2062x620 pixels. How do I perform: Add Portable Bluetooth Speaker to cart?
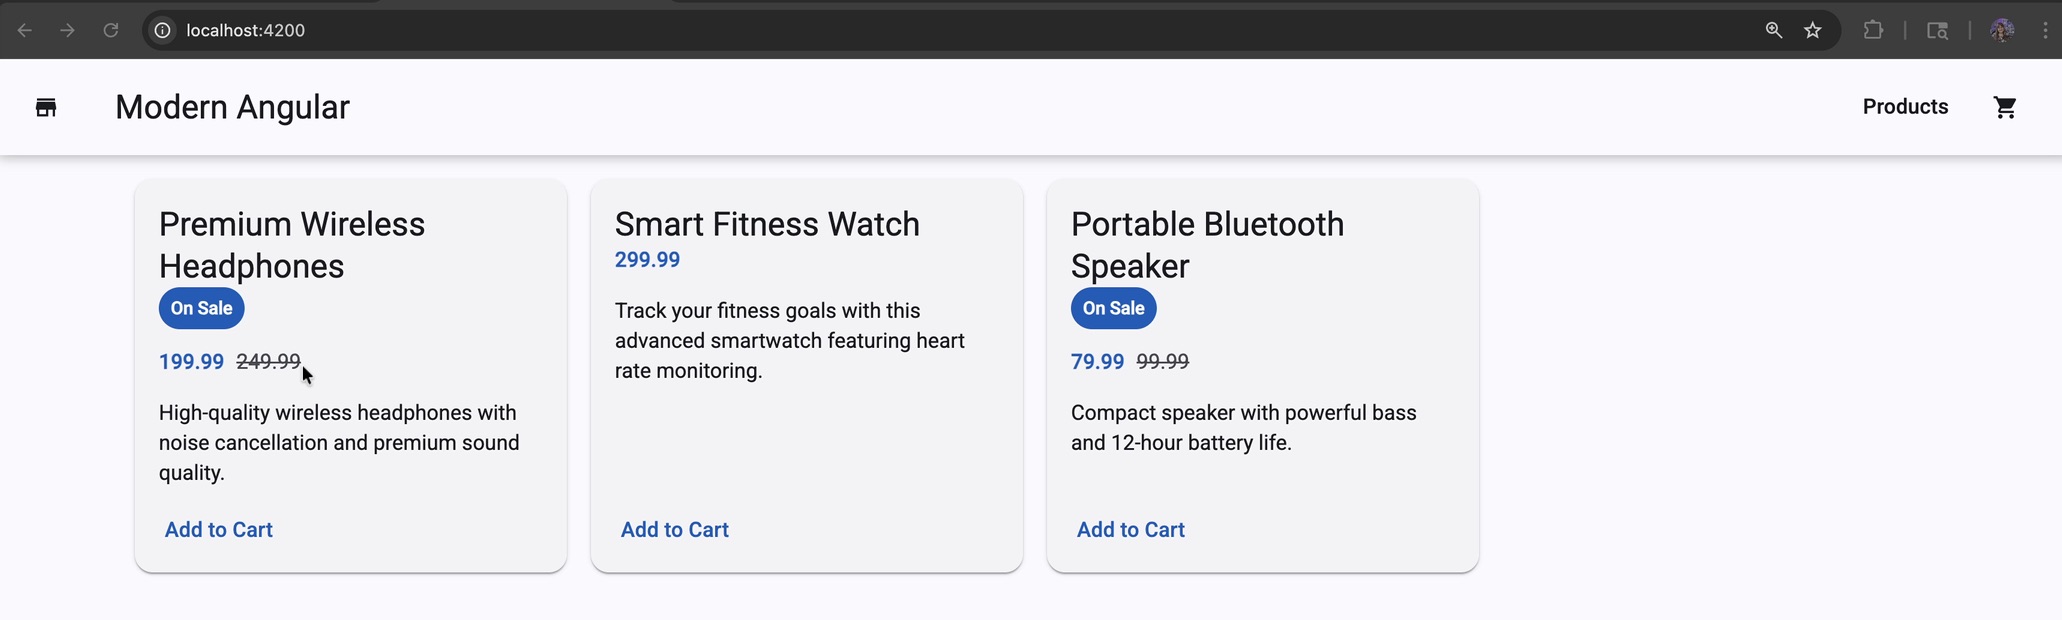tap(1130, 529)
